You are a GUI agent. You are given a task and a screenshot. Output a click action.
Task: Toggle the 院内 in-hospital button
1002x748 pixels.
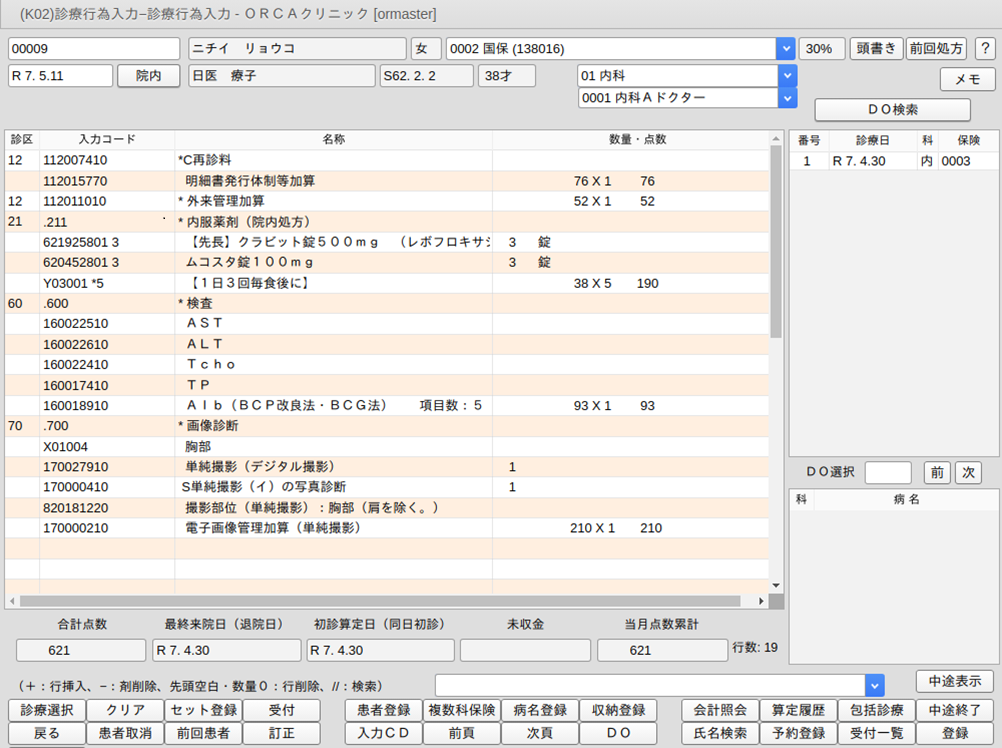[149, 76]
